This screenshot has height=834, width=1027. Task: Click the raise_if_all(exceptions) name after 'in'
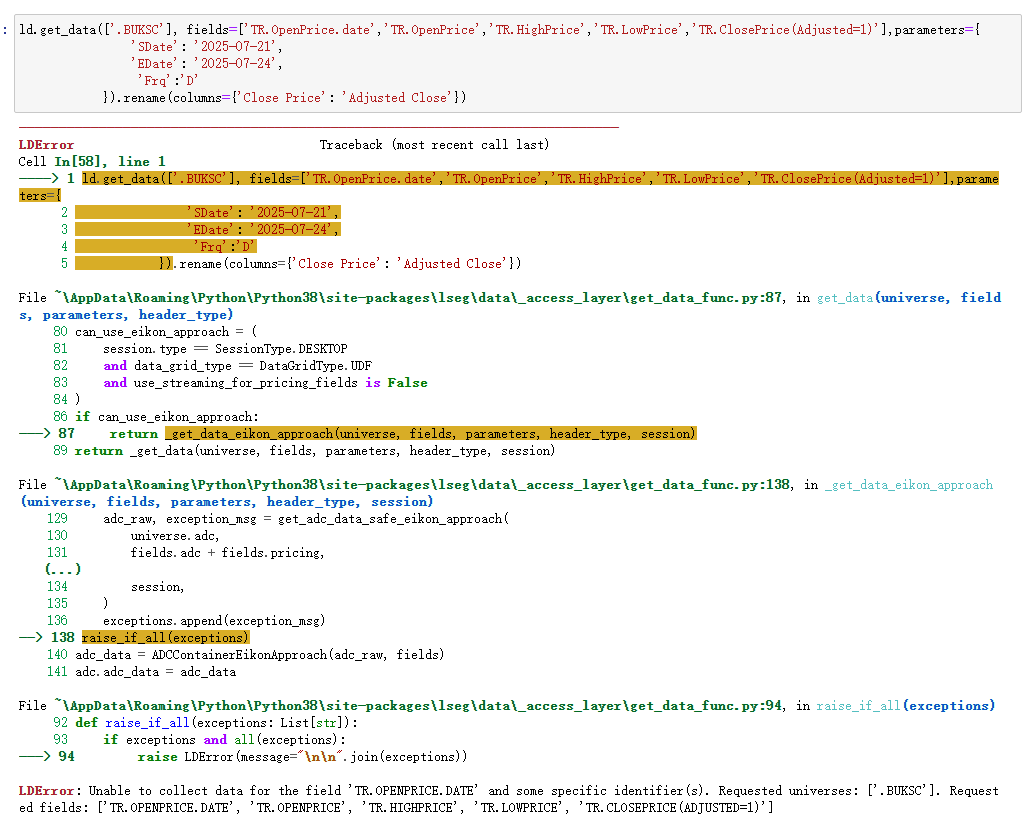tap(905, 707)
